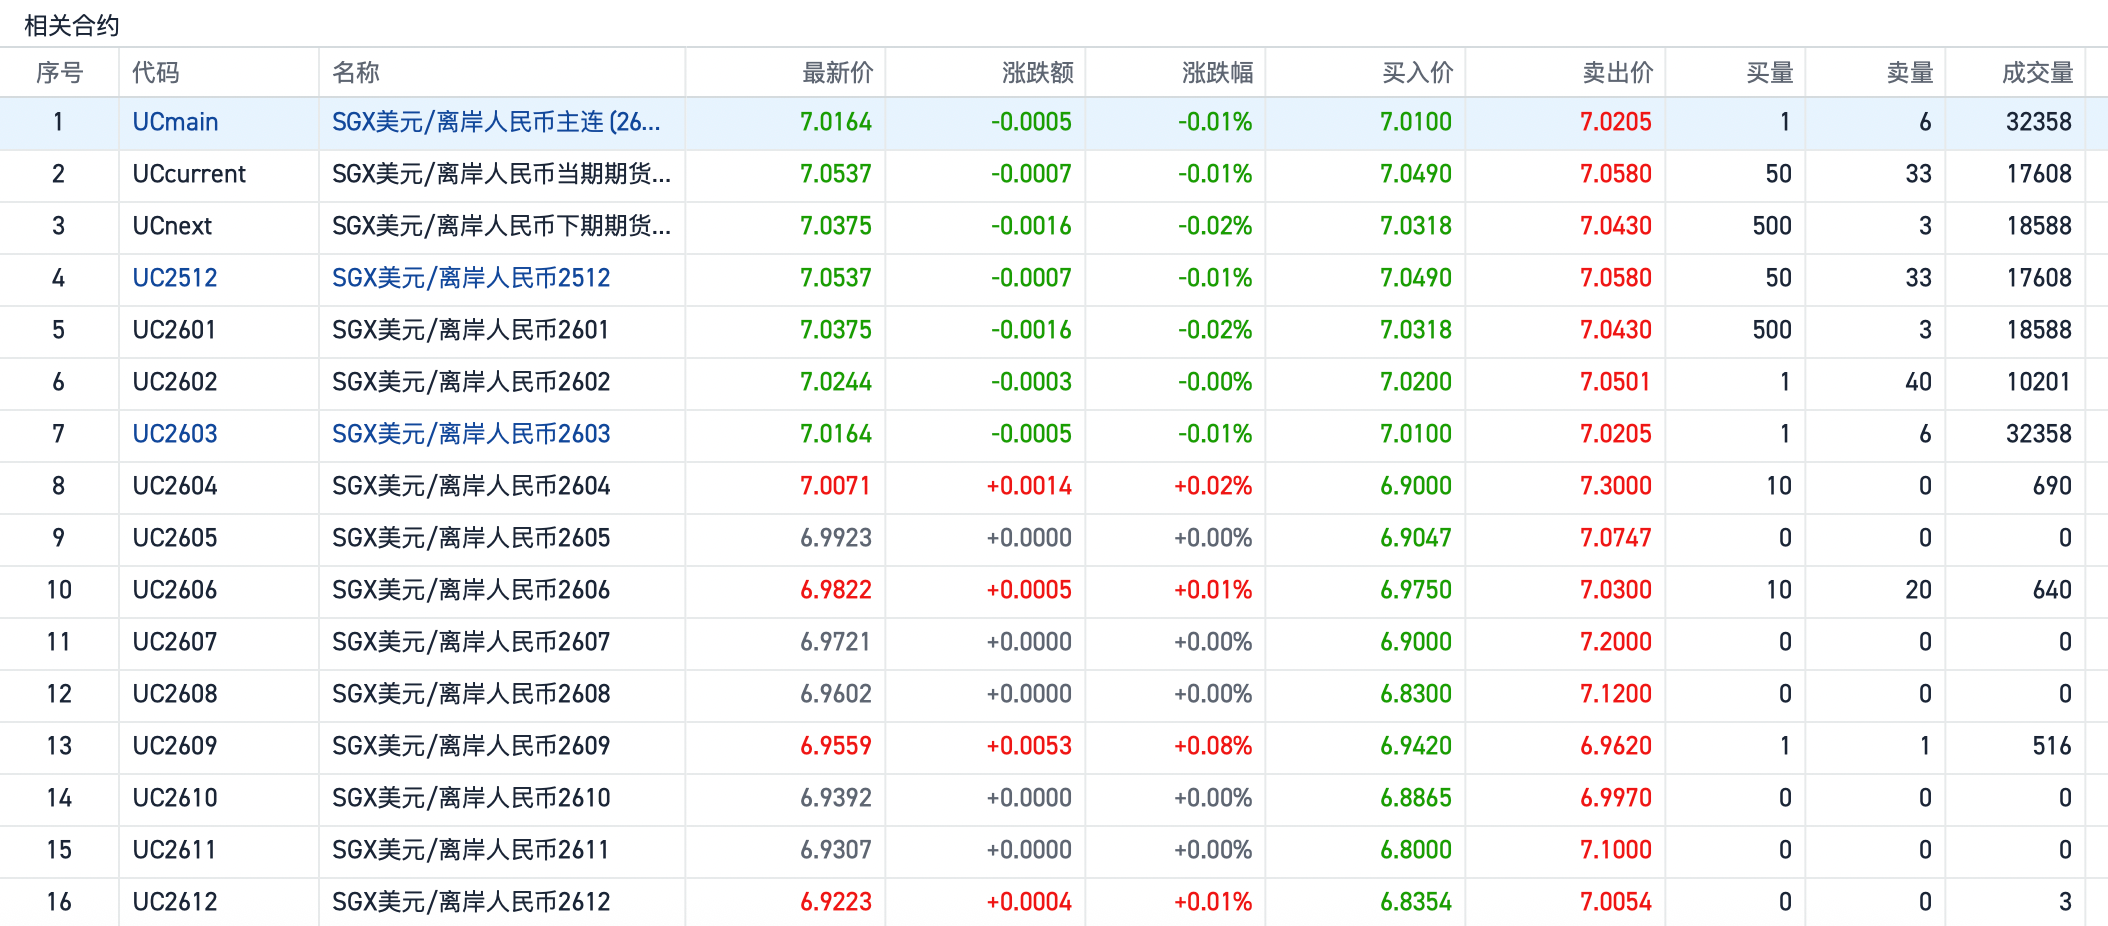Click the 买入价 column header
This screenshot has height=926, width=2108.
[1417, 73]
